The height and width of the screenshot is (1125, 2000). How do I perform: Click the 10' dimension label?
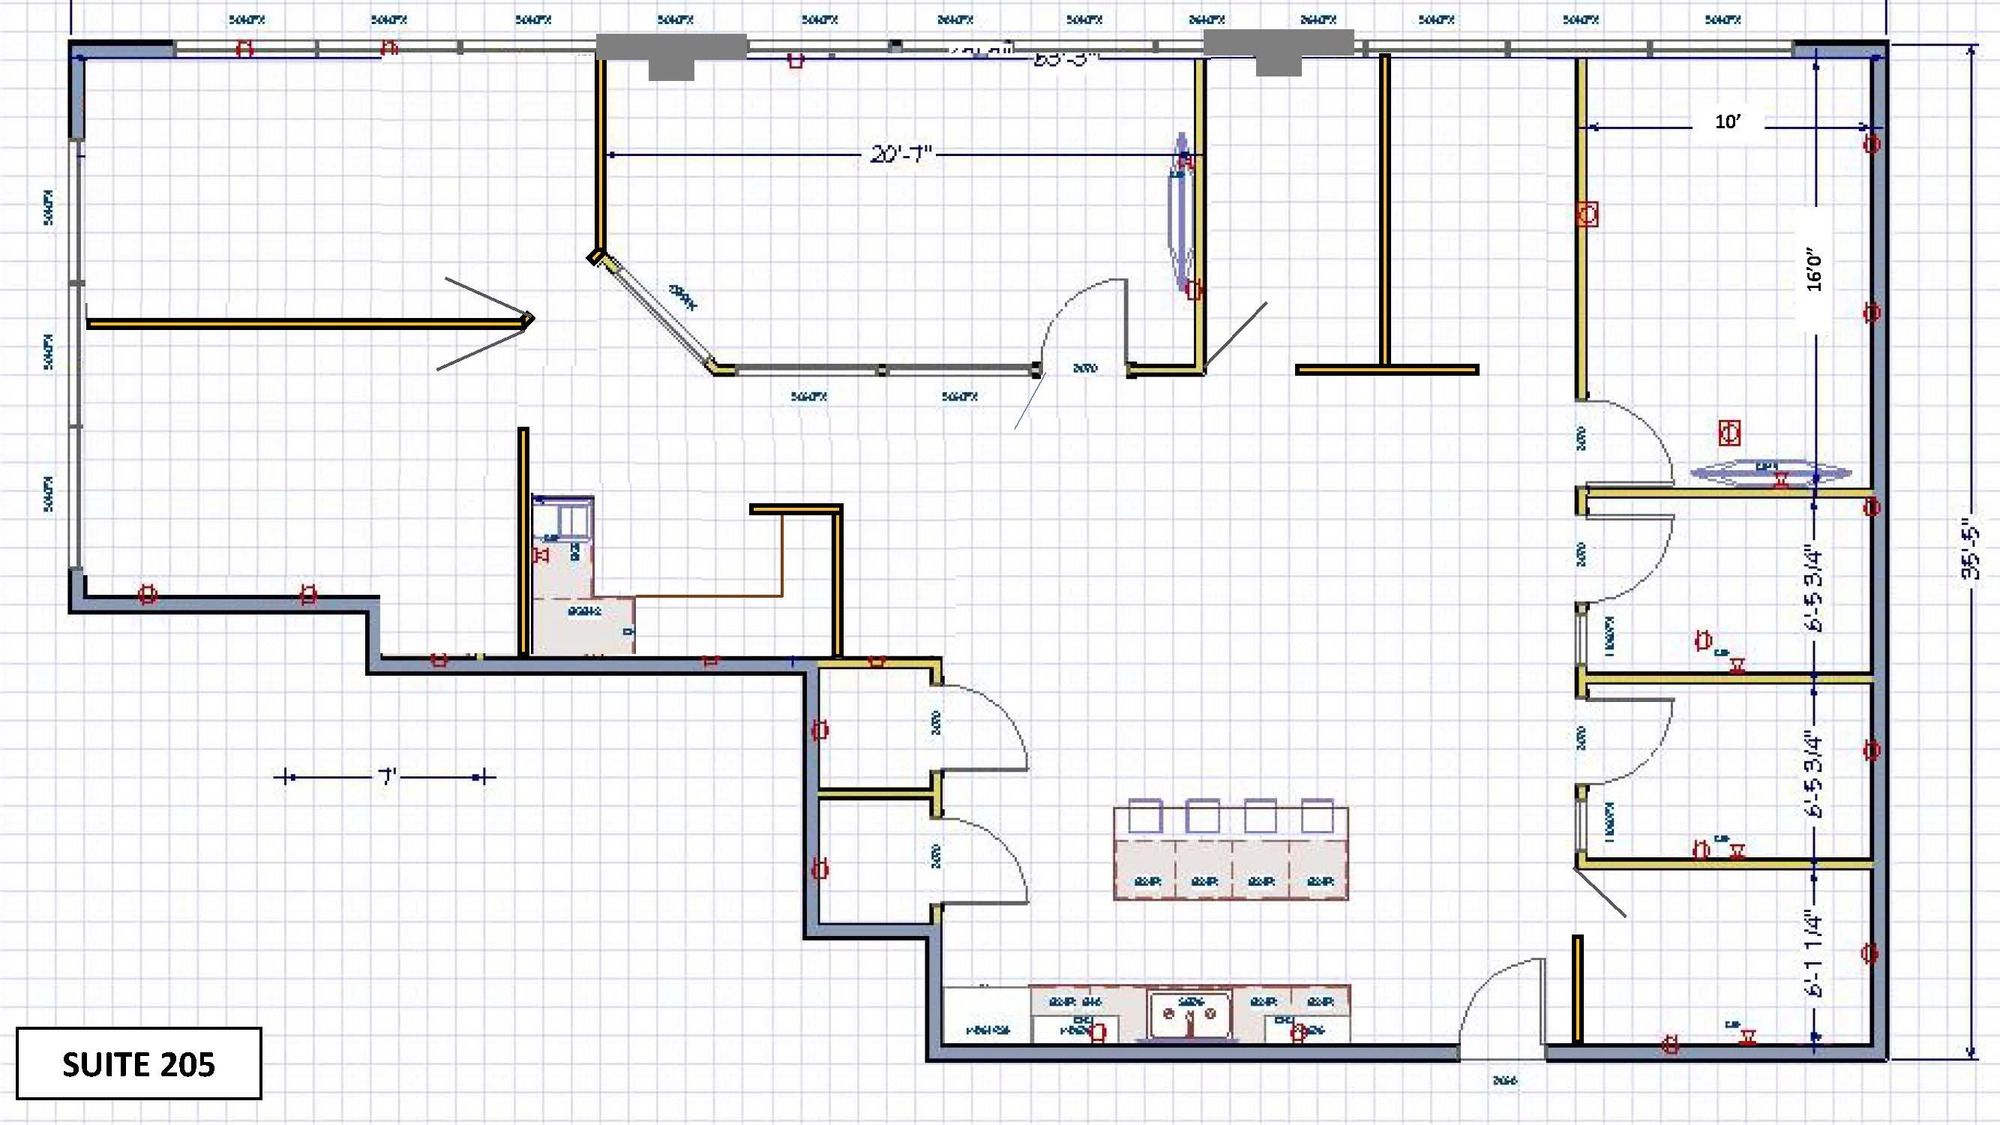click(x=1727, y=122)
